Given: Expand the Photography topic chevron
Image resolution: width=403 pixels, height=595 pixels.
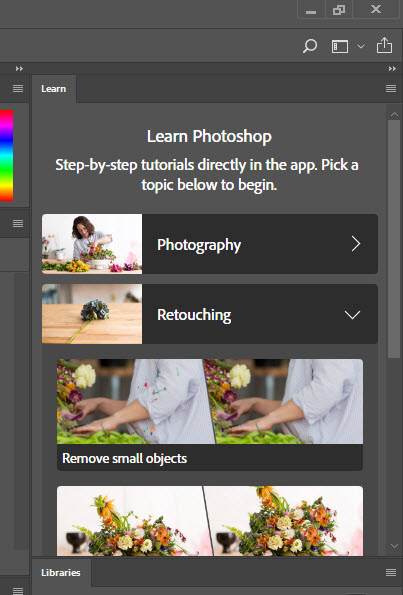Looking at the screenshot, I should point(356,244).
